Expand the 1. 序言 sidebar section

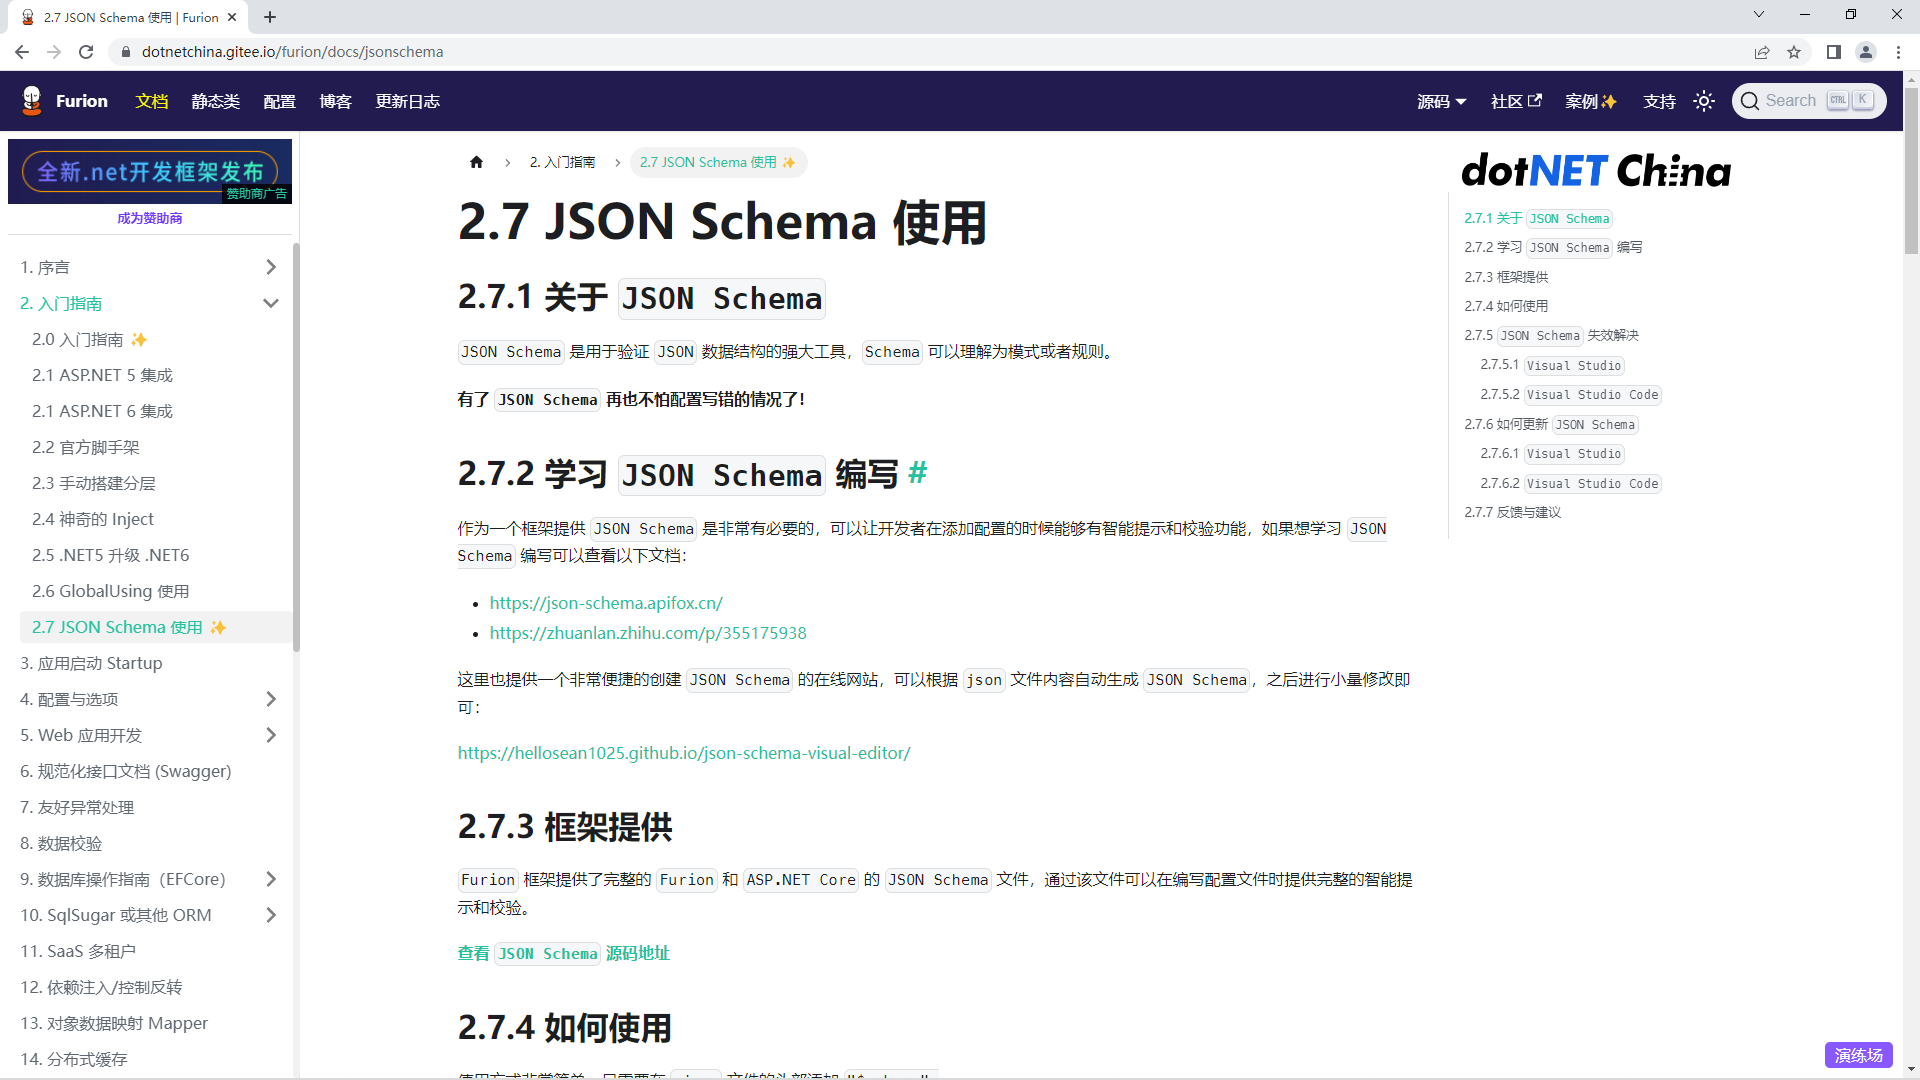270,267
